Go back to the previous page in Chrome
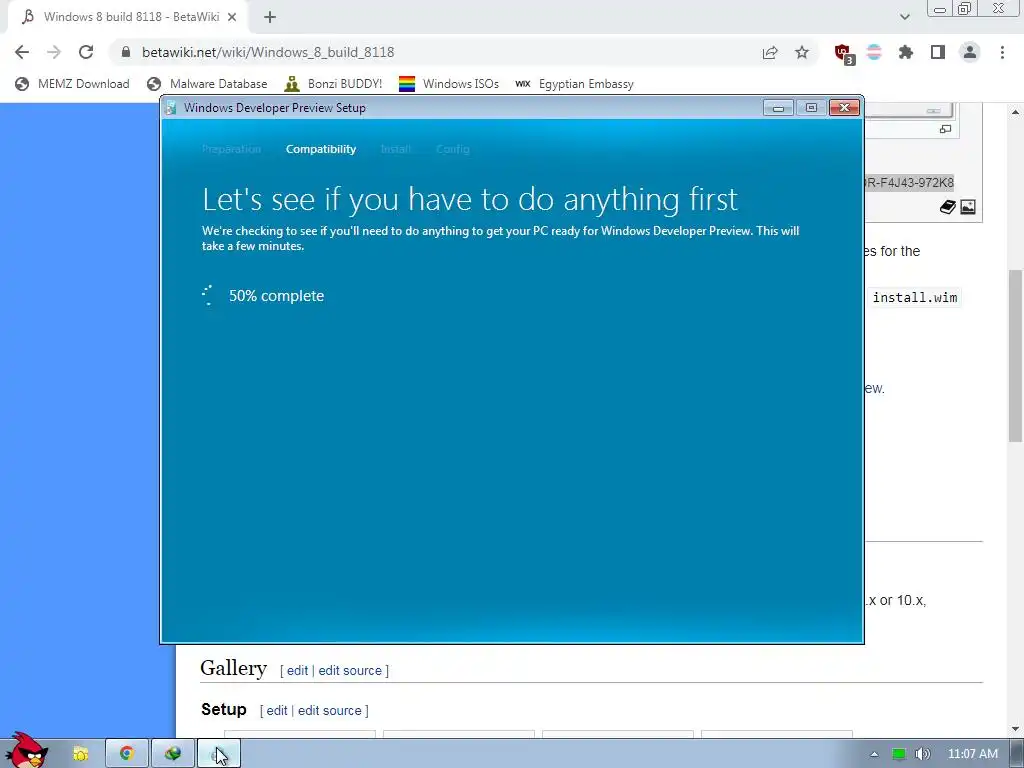The image size is (1024, 768). coord(22,52)
